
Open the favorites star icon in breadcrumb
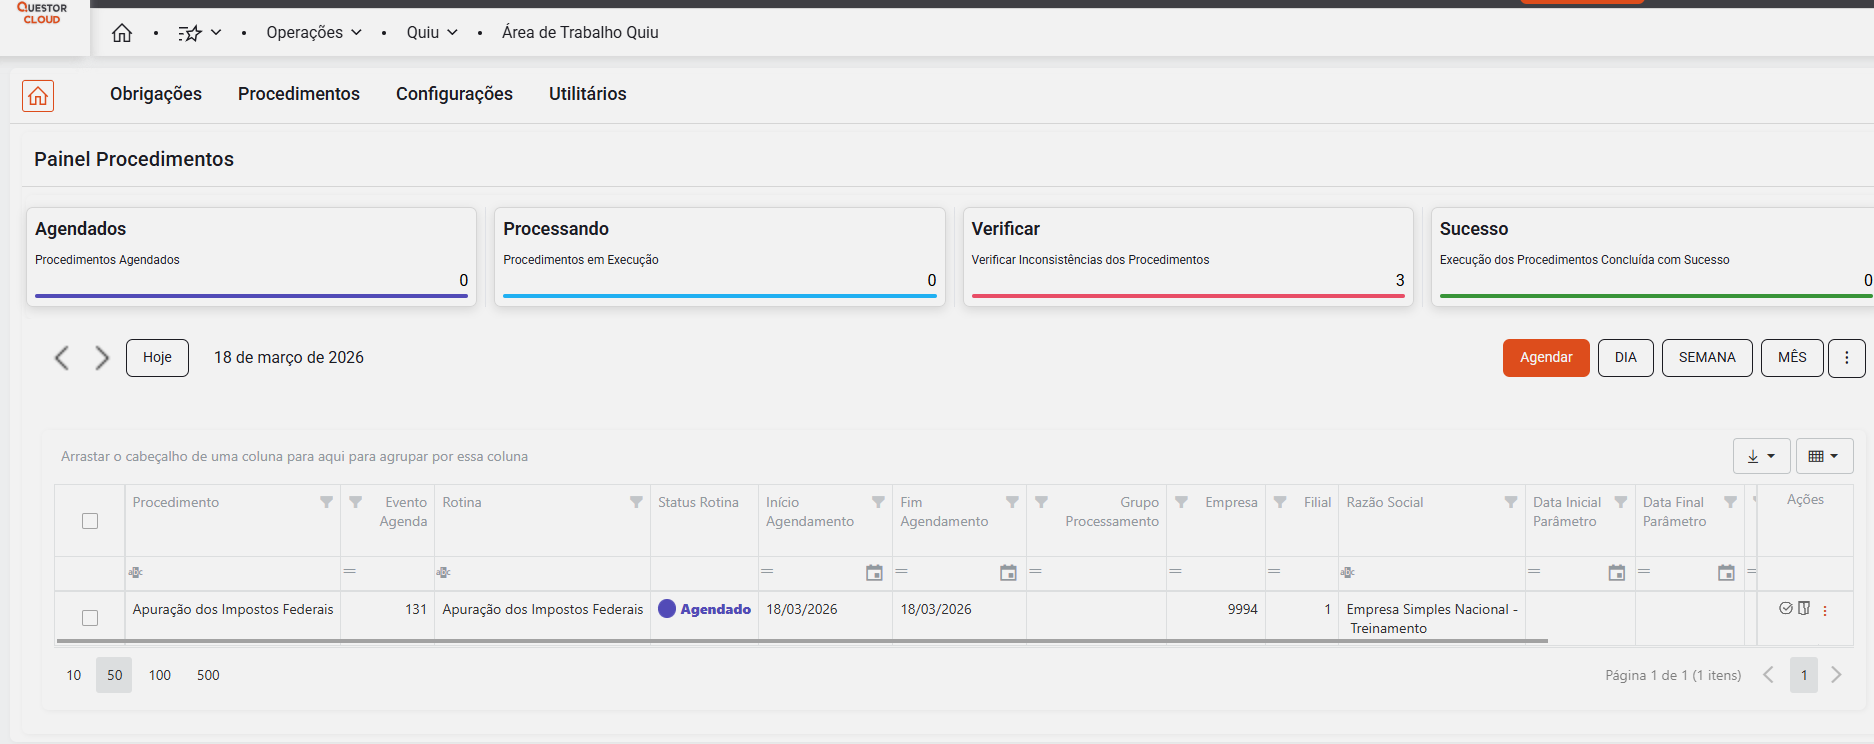coord(190,33)
